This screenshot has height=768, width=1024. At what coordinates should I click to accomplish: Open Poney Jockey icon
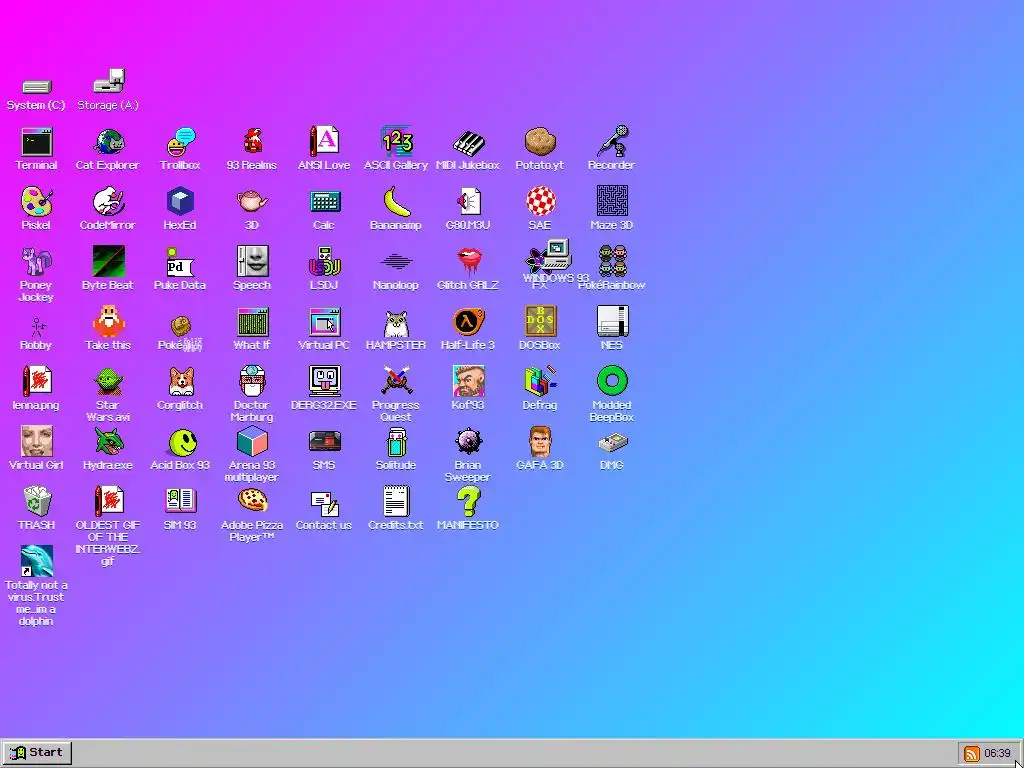click(36, 262)
